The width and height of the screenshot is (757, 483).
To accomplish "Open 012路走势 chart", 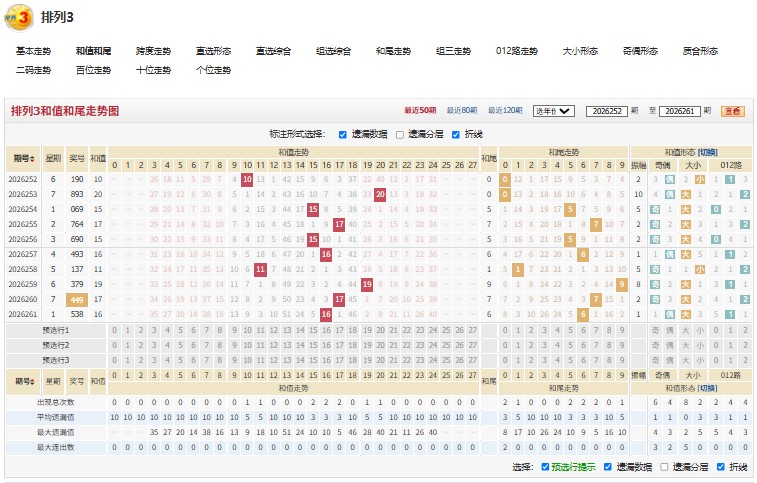I will pos(517,51).
